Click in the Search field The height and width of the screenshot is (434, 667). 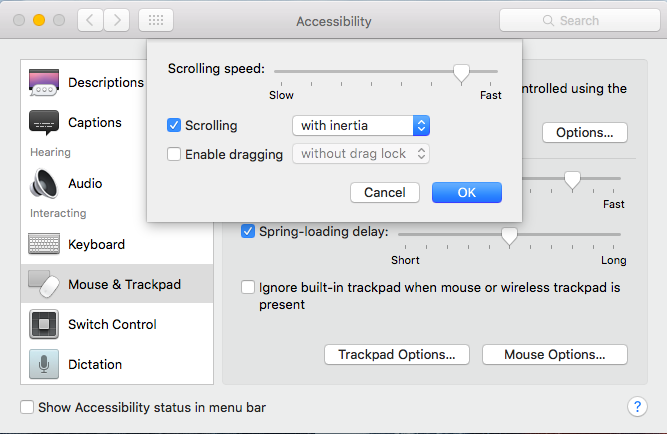click(x=578, y=20)
